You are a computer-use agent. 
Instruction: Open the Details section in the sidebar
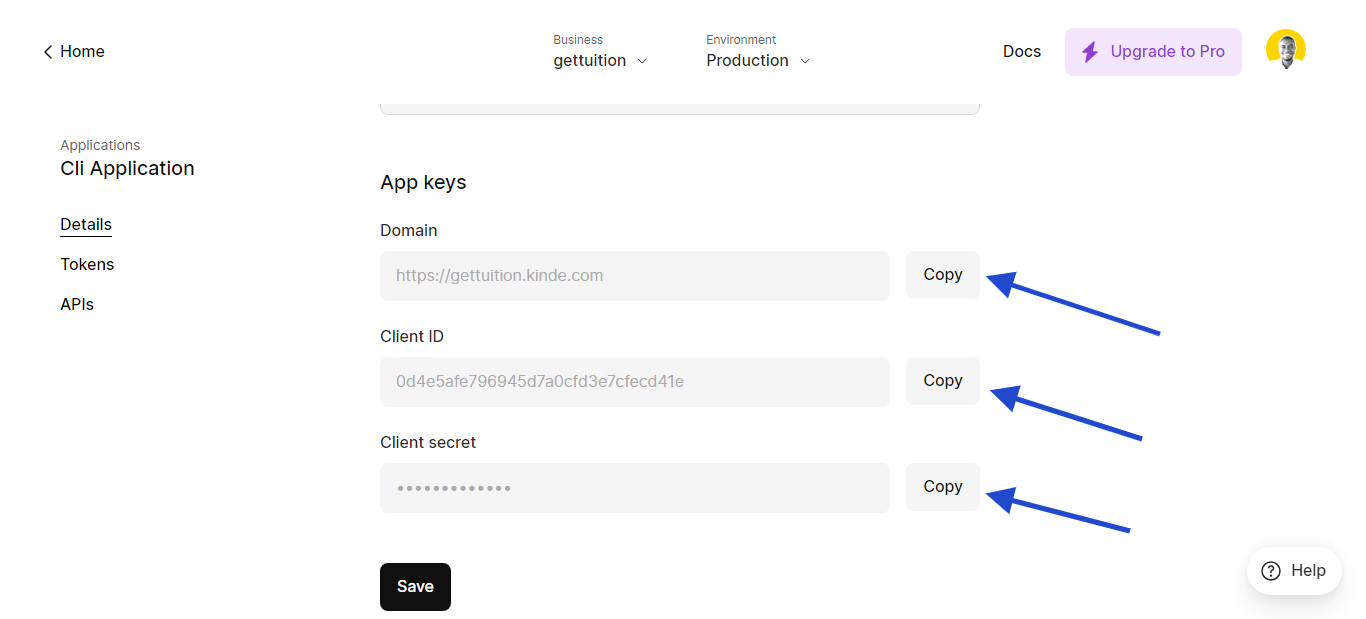[x=86, y=225]
